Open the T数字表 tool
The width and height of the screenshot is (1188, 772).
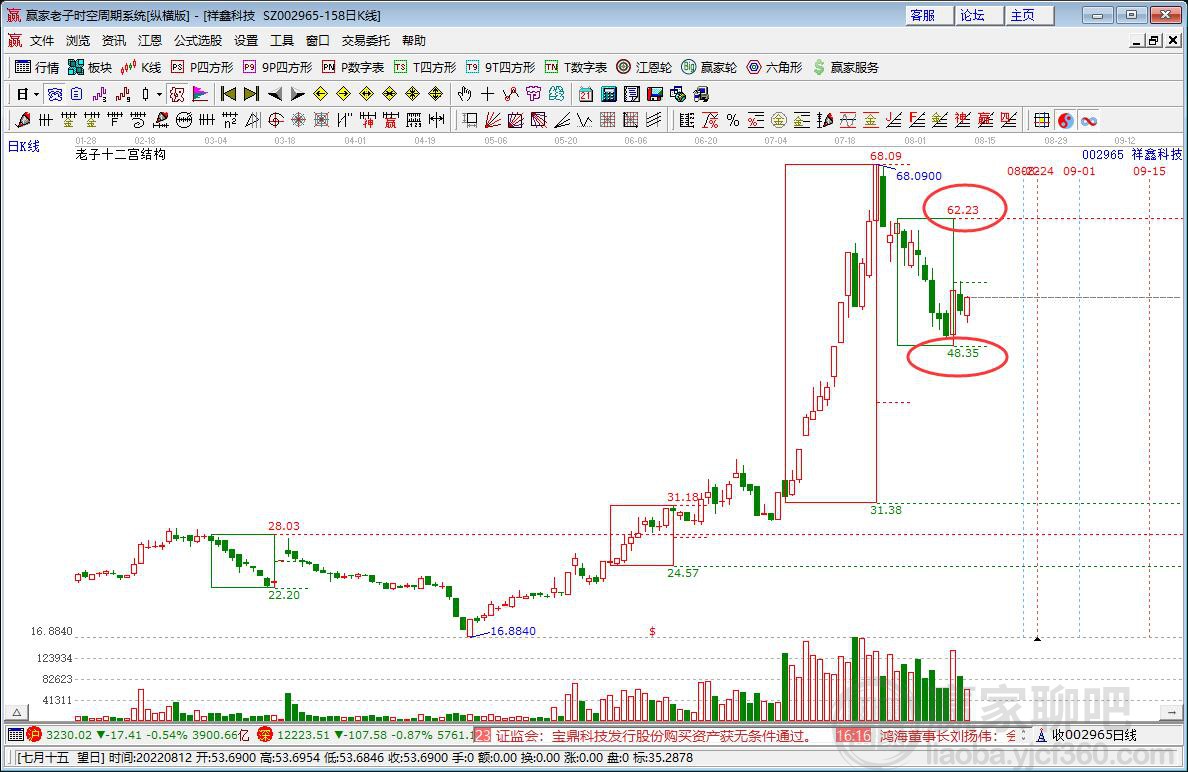click(x=577, y=67)
